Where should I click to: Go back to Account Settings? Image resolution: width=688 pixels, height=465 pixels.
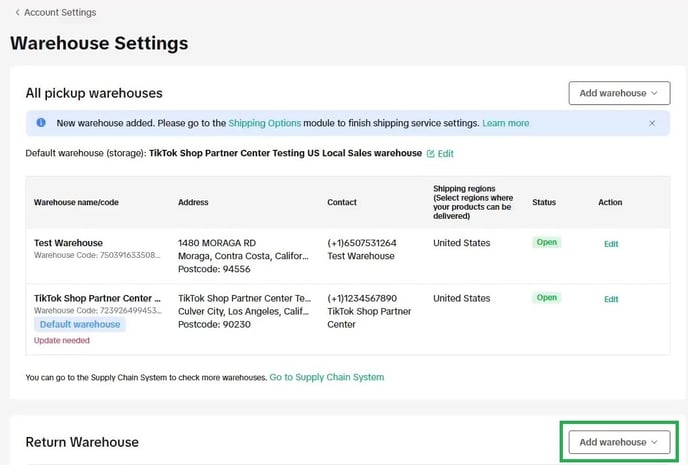(x=60, y=12)
